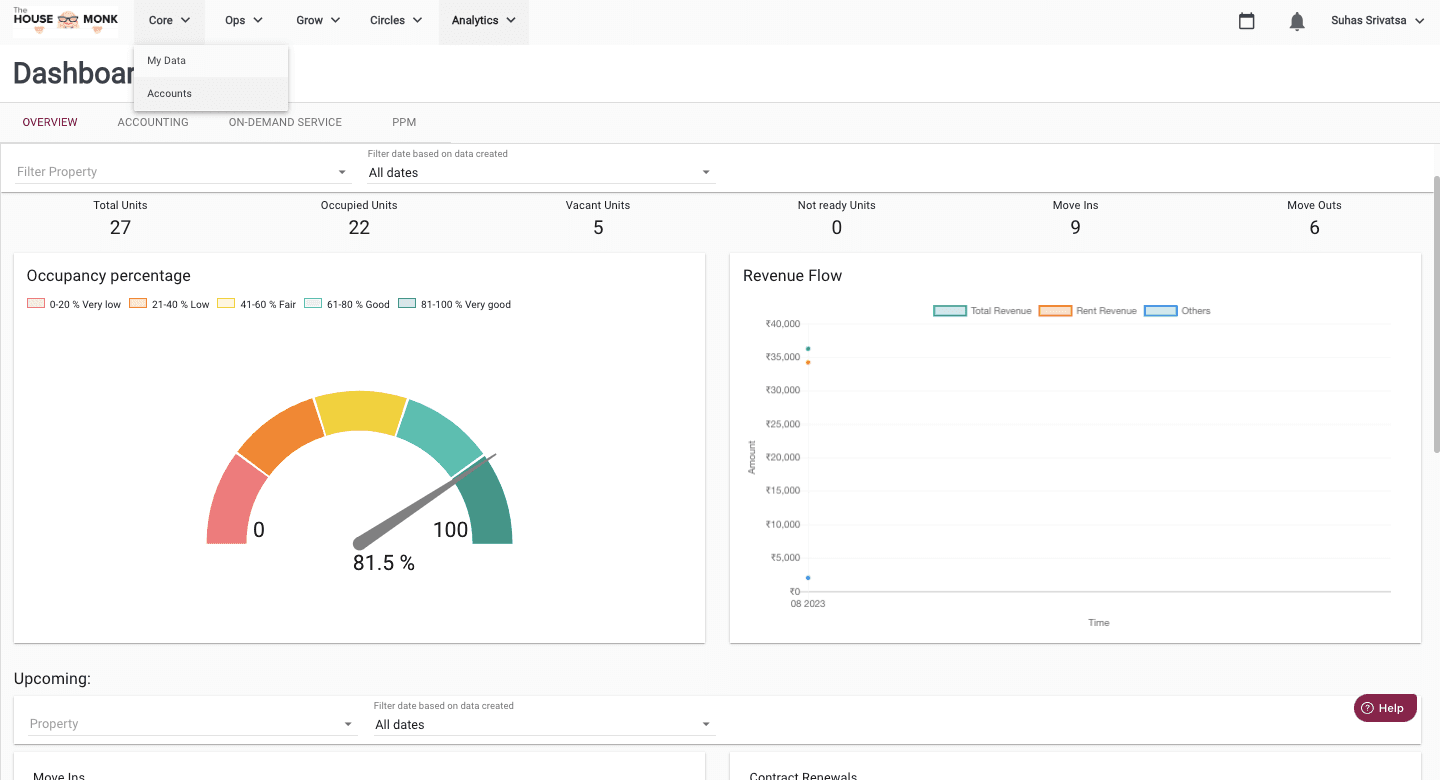Open the calendar icon in header
Viewport: 1440px width, 780px height.
tap(1246, 21)
